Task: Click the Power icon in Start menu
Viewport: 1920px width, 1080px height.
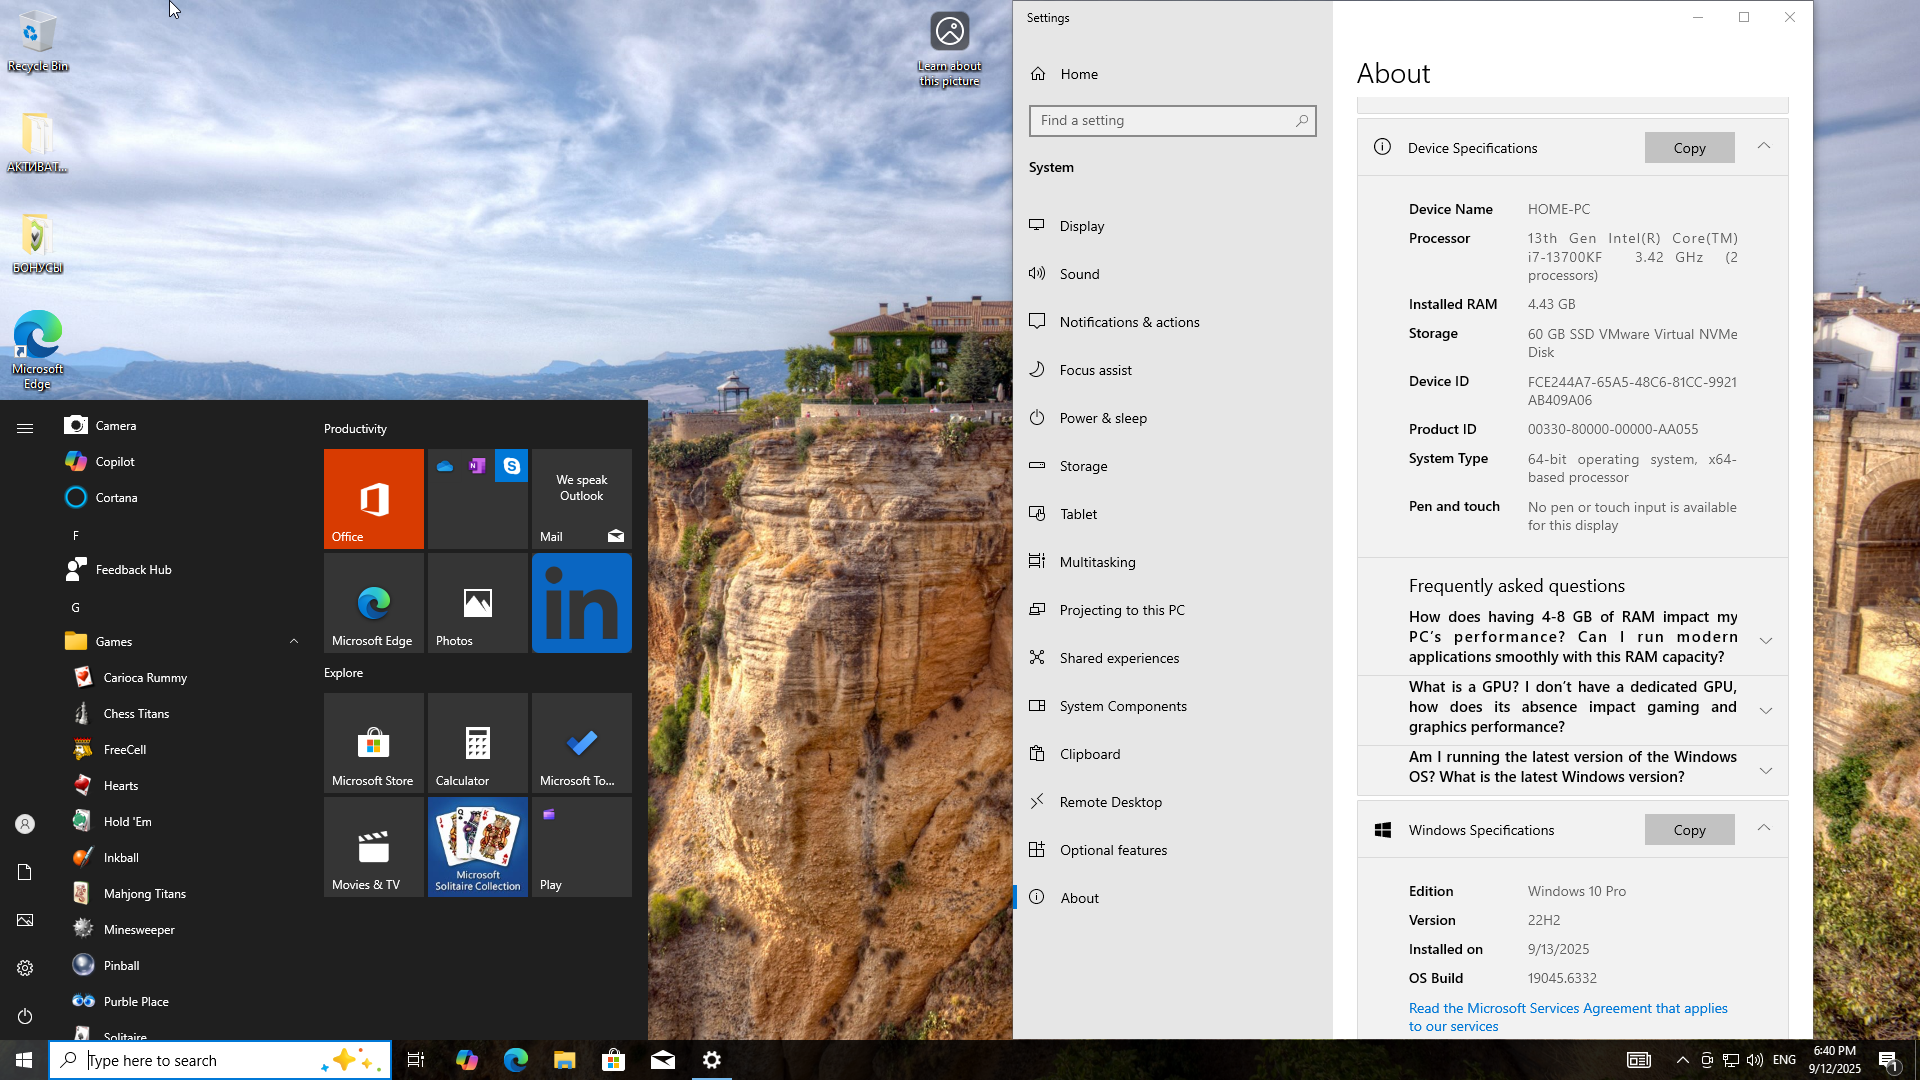Action: [x=25, y=1016]
